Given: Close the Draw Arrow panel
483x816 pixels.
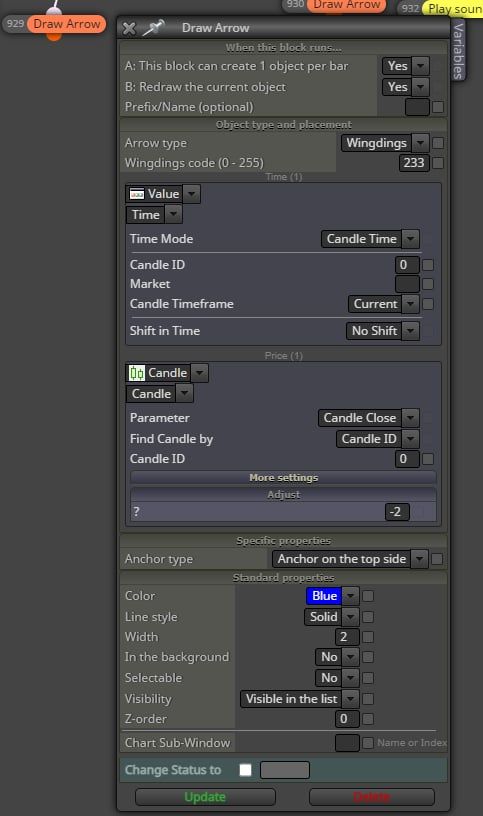Looking at the screenshot, I should click(129, 28).
